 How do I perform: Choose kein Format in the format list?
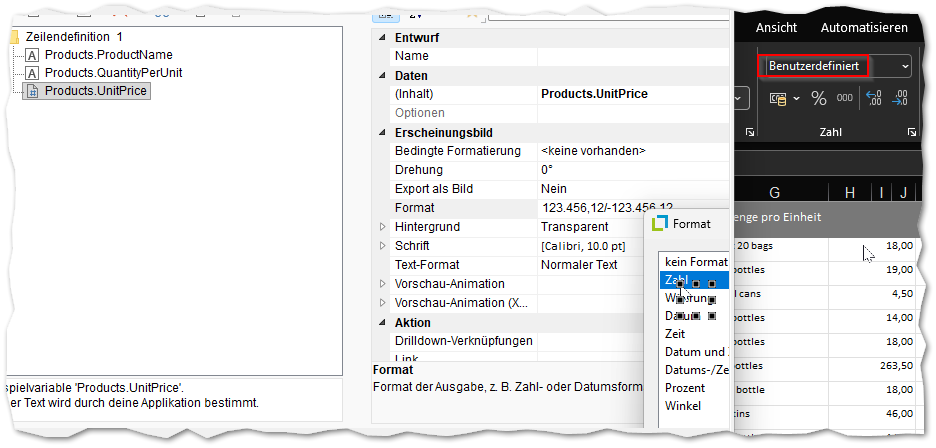coord(696,262)
